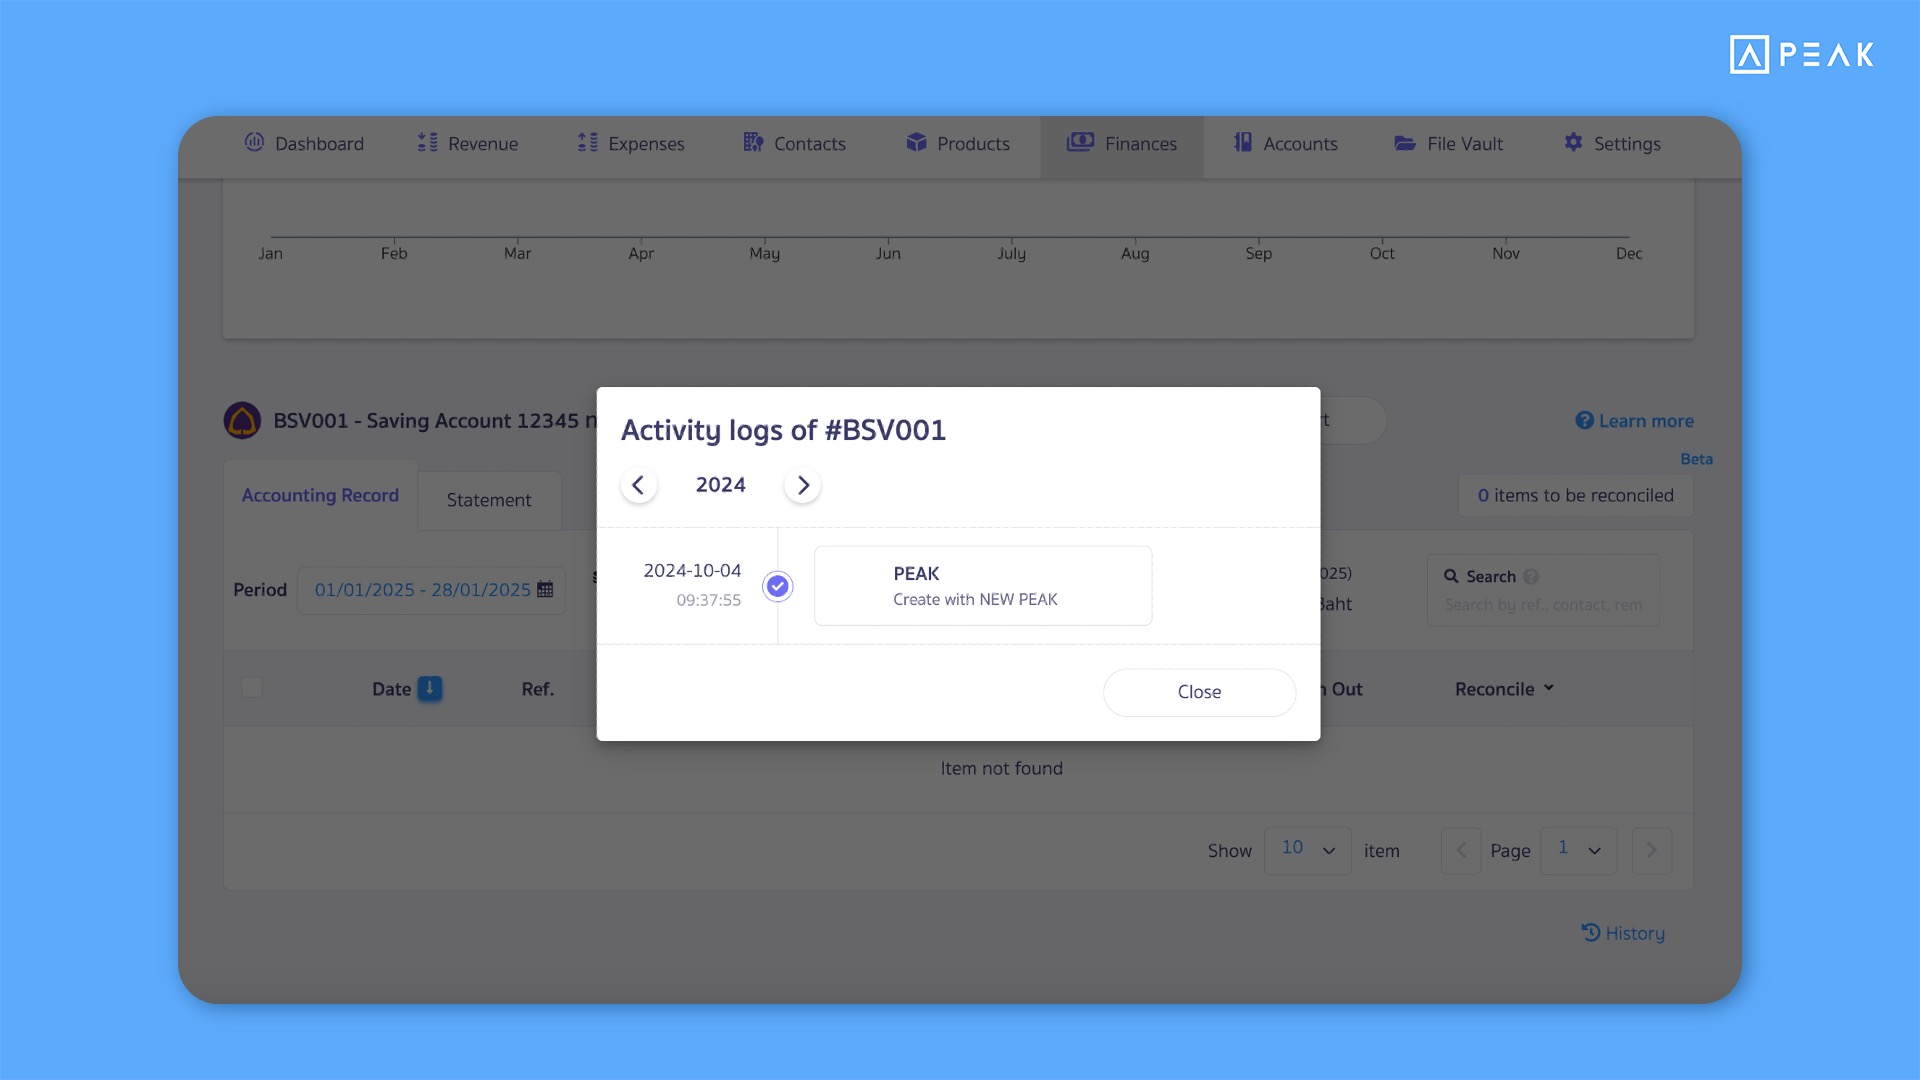1920x1080 pixels.
Task: Click the checkmark marker for 2024-10-04 entry
Action: click(x=777, y=586)
